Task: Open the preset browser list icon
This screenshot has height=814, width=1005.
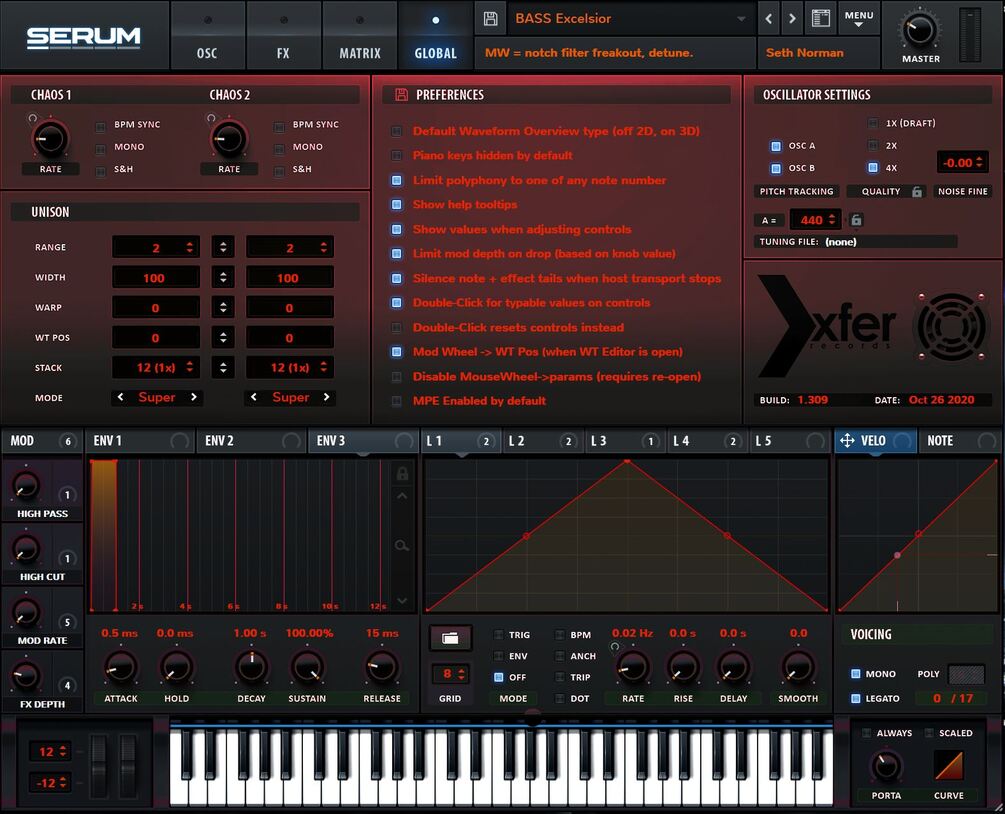Action: (x=820, y=19)
